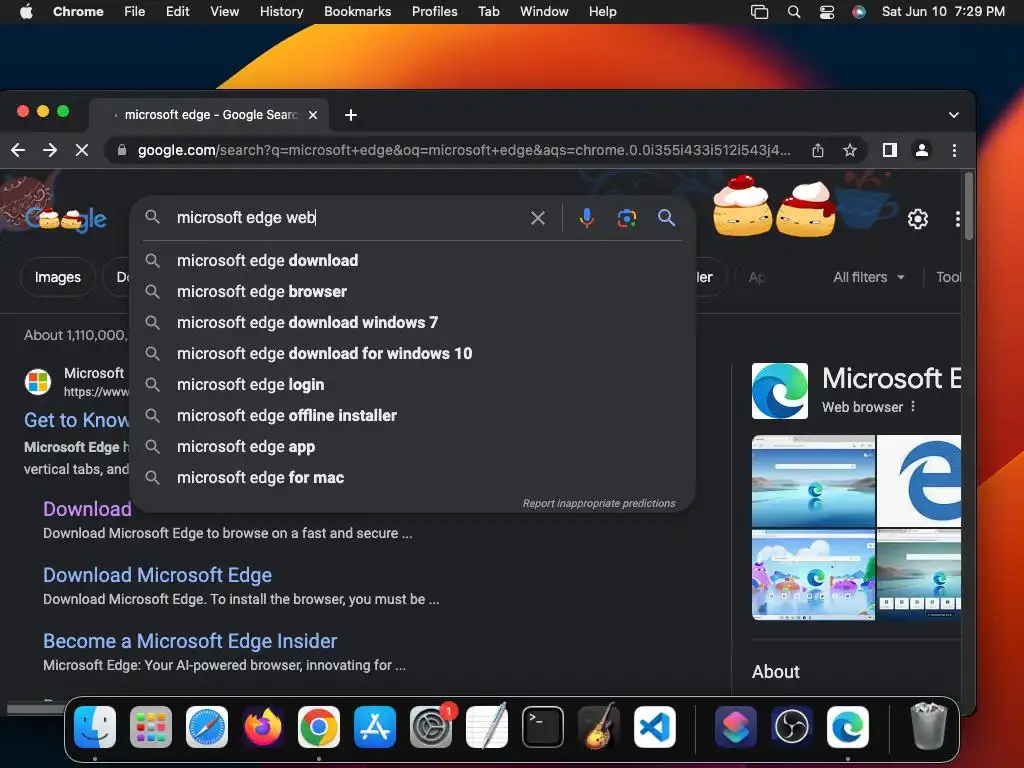Go forward with Chrome forward arrow
Viewport: 1024px width, 768px height.
[x=50, y=150]
